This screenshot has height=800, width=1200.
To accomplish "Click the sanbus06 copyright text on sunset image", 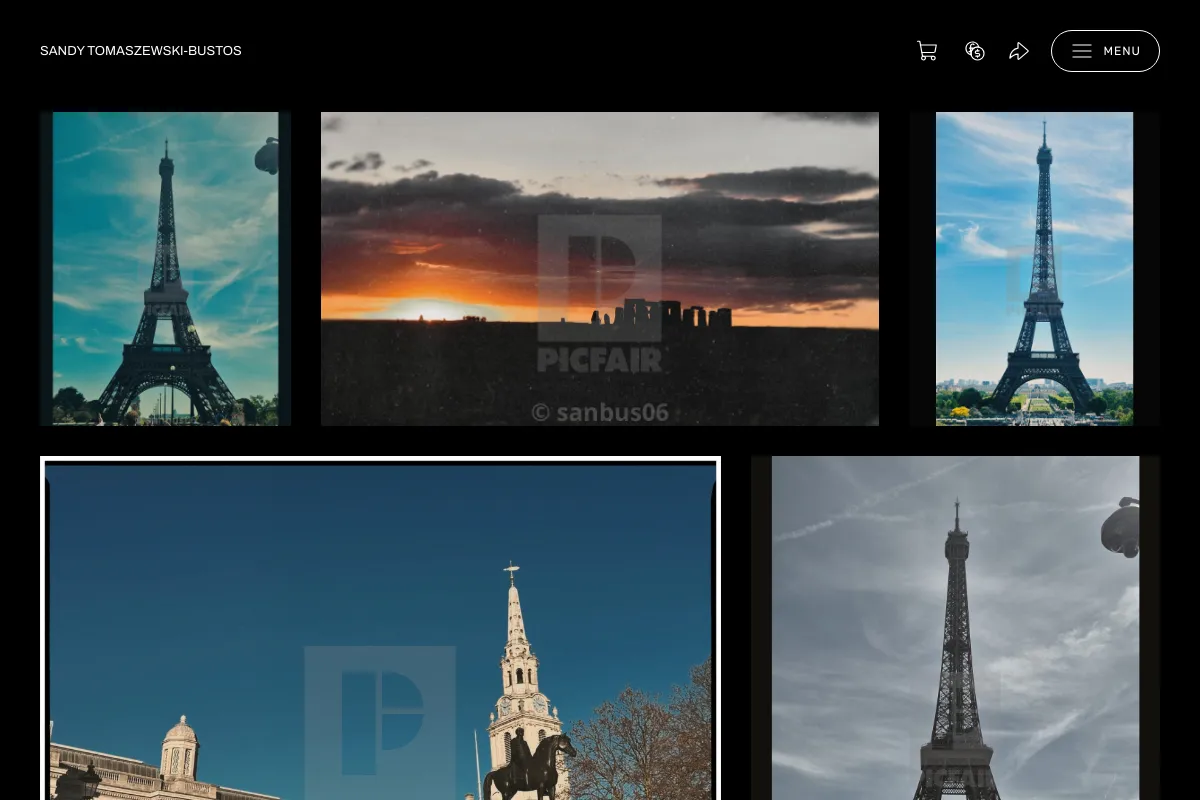I will click(x=600, y=411).
